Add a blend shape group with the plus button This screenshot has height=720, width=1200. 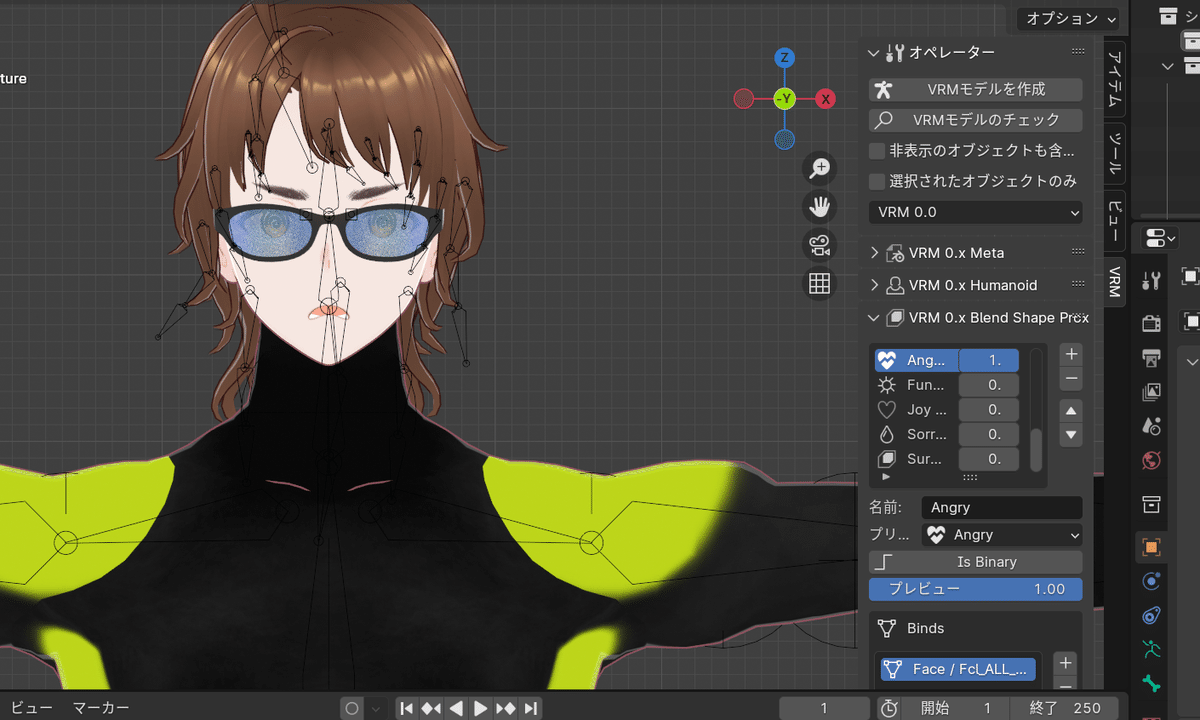point(1071,354)
